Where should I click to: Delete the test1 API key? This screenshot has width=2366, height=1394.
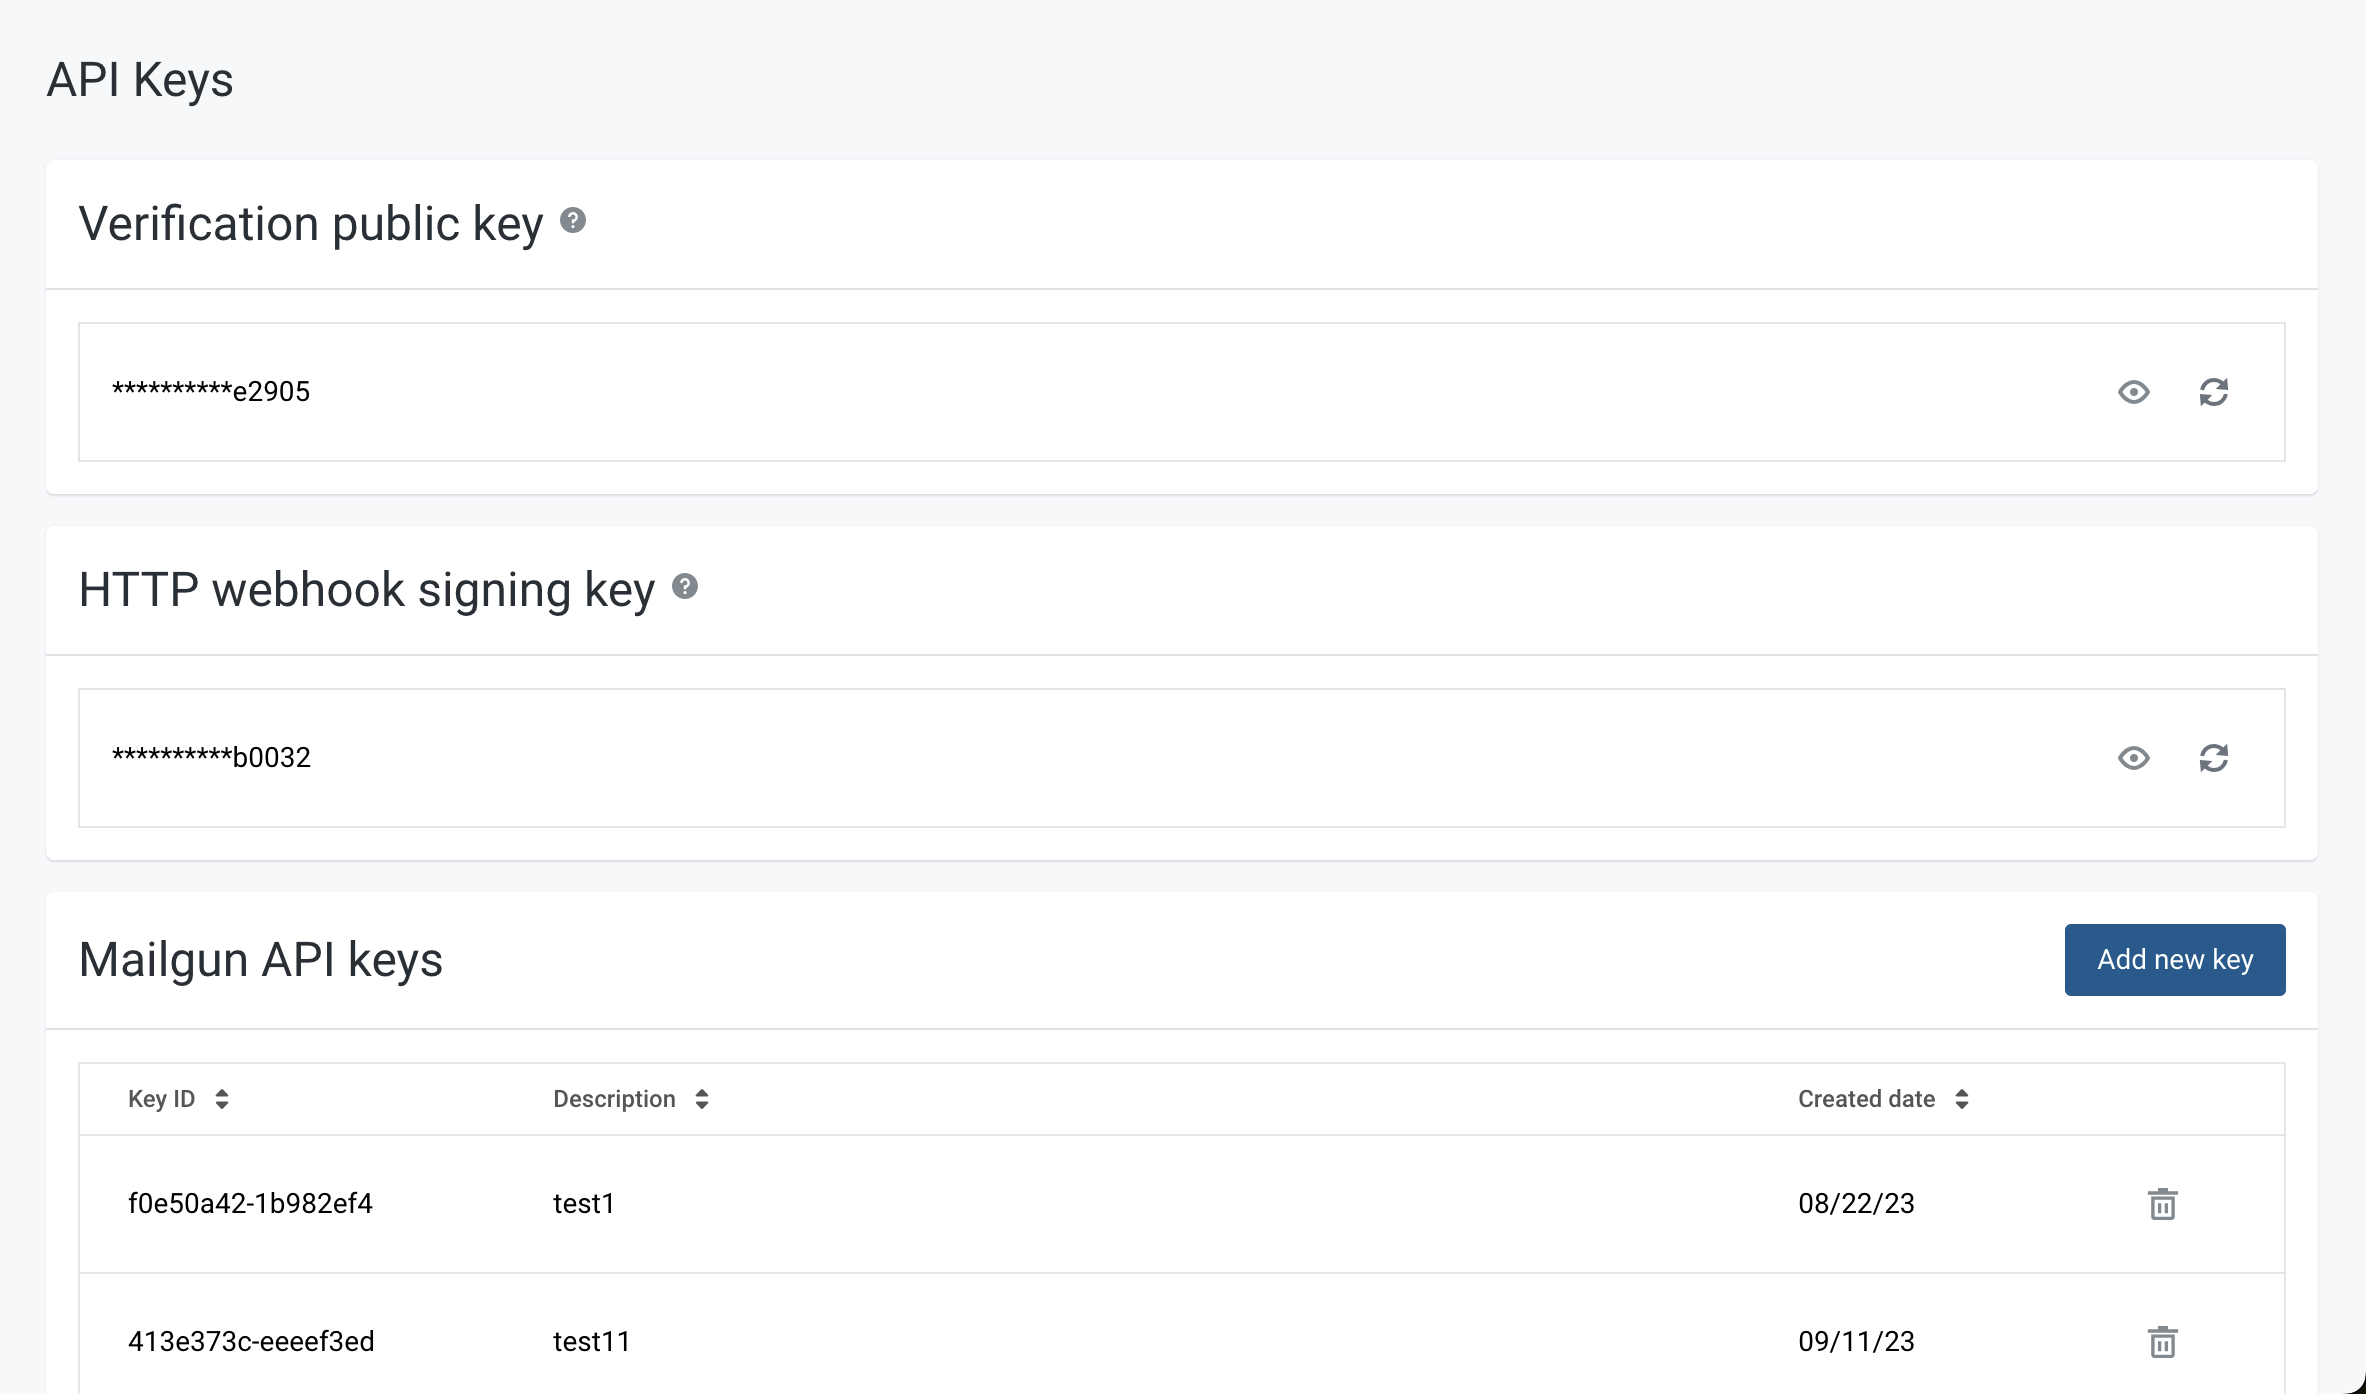(2162, 1205)
